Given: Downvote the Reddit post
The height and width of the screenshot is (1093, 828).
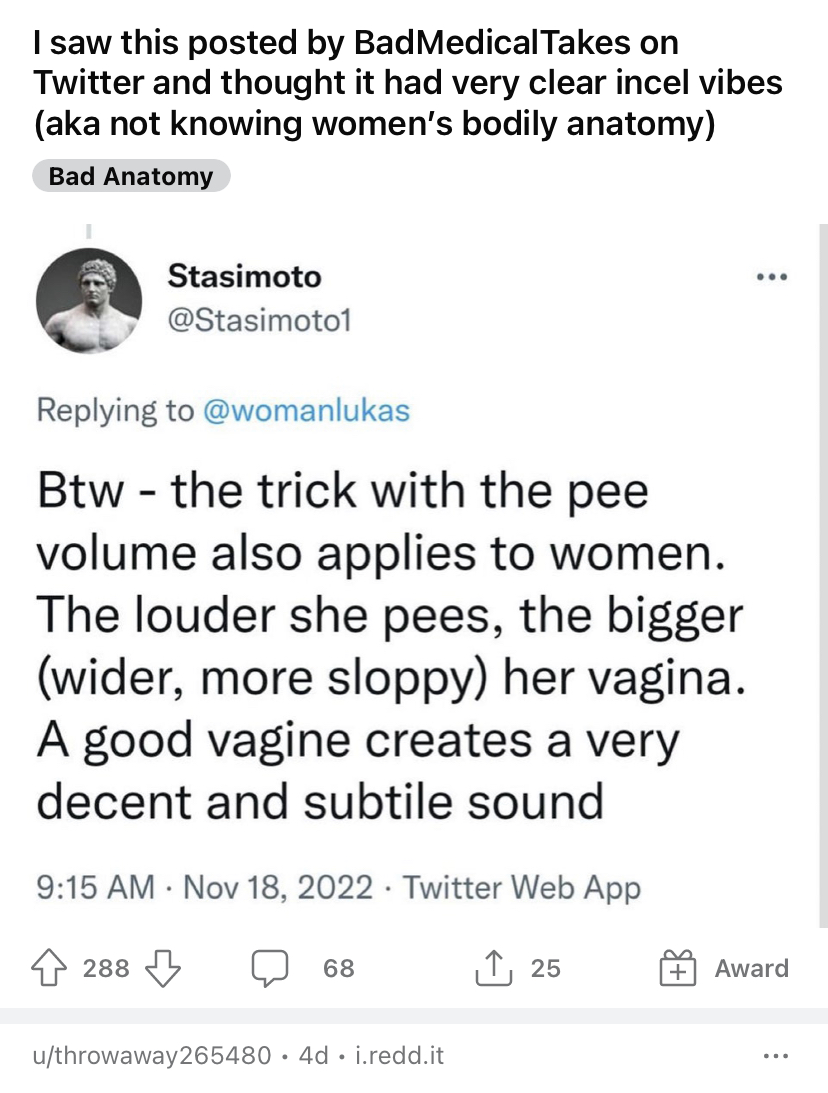Looking at the screenshot, I should 162,968.
